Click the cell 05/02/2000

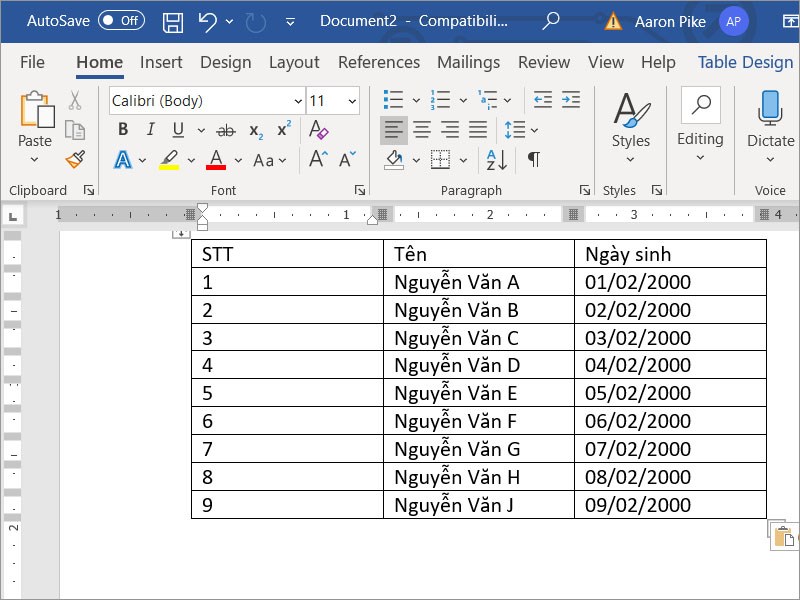tap(670, 393)
